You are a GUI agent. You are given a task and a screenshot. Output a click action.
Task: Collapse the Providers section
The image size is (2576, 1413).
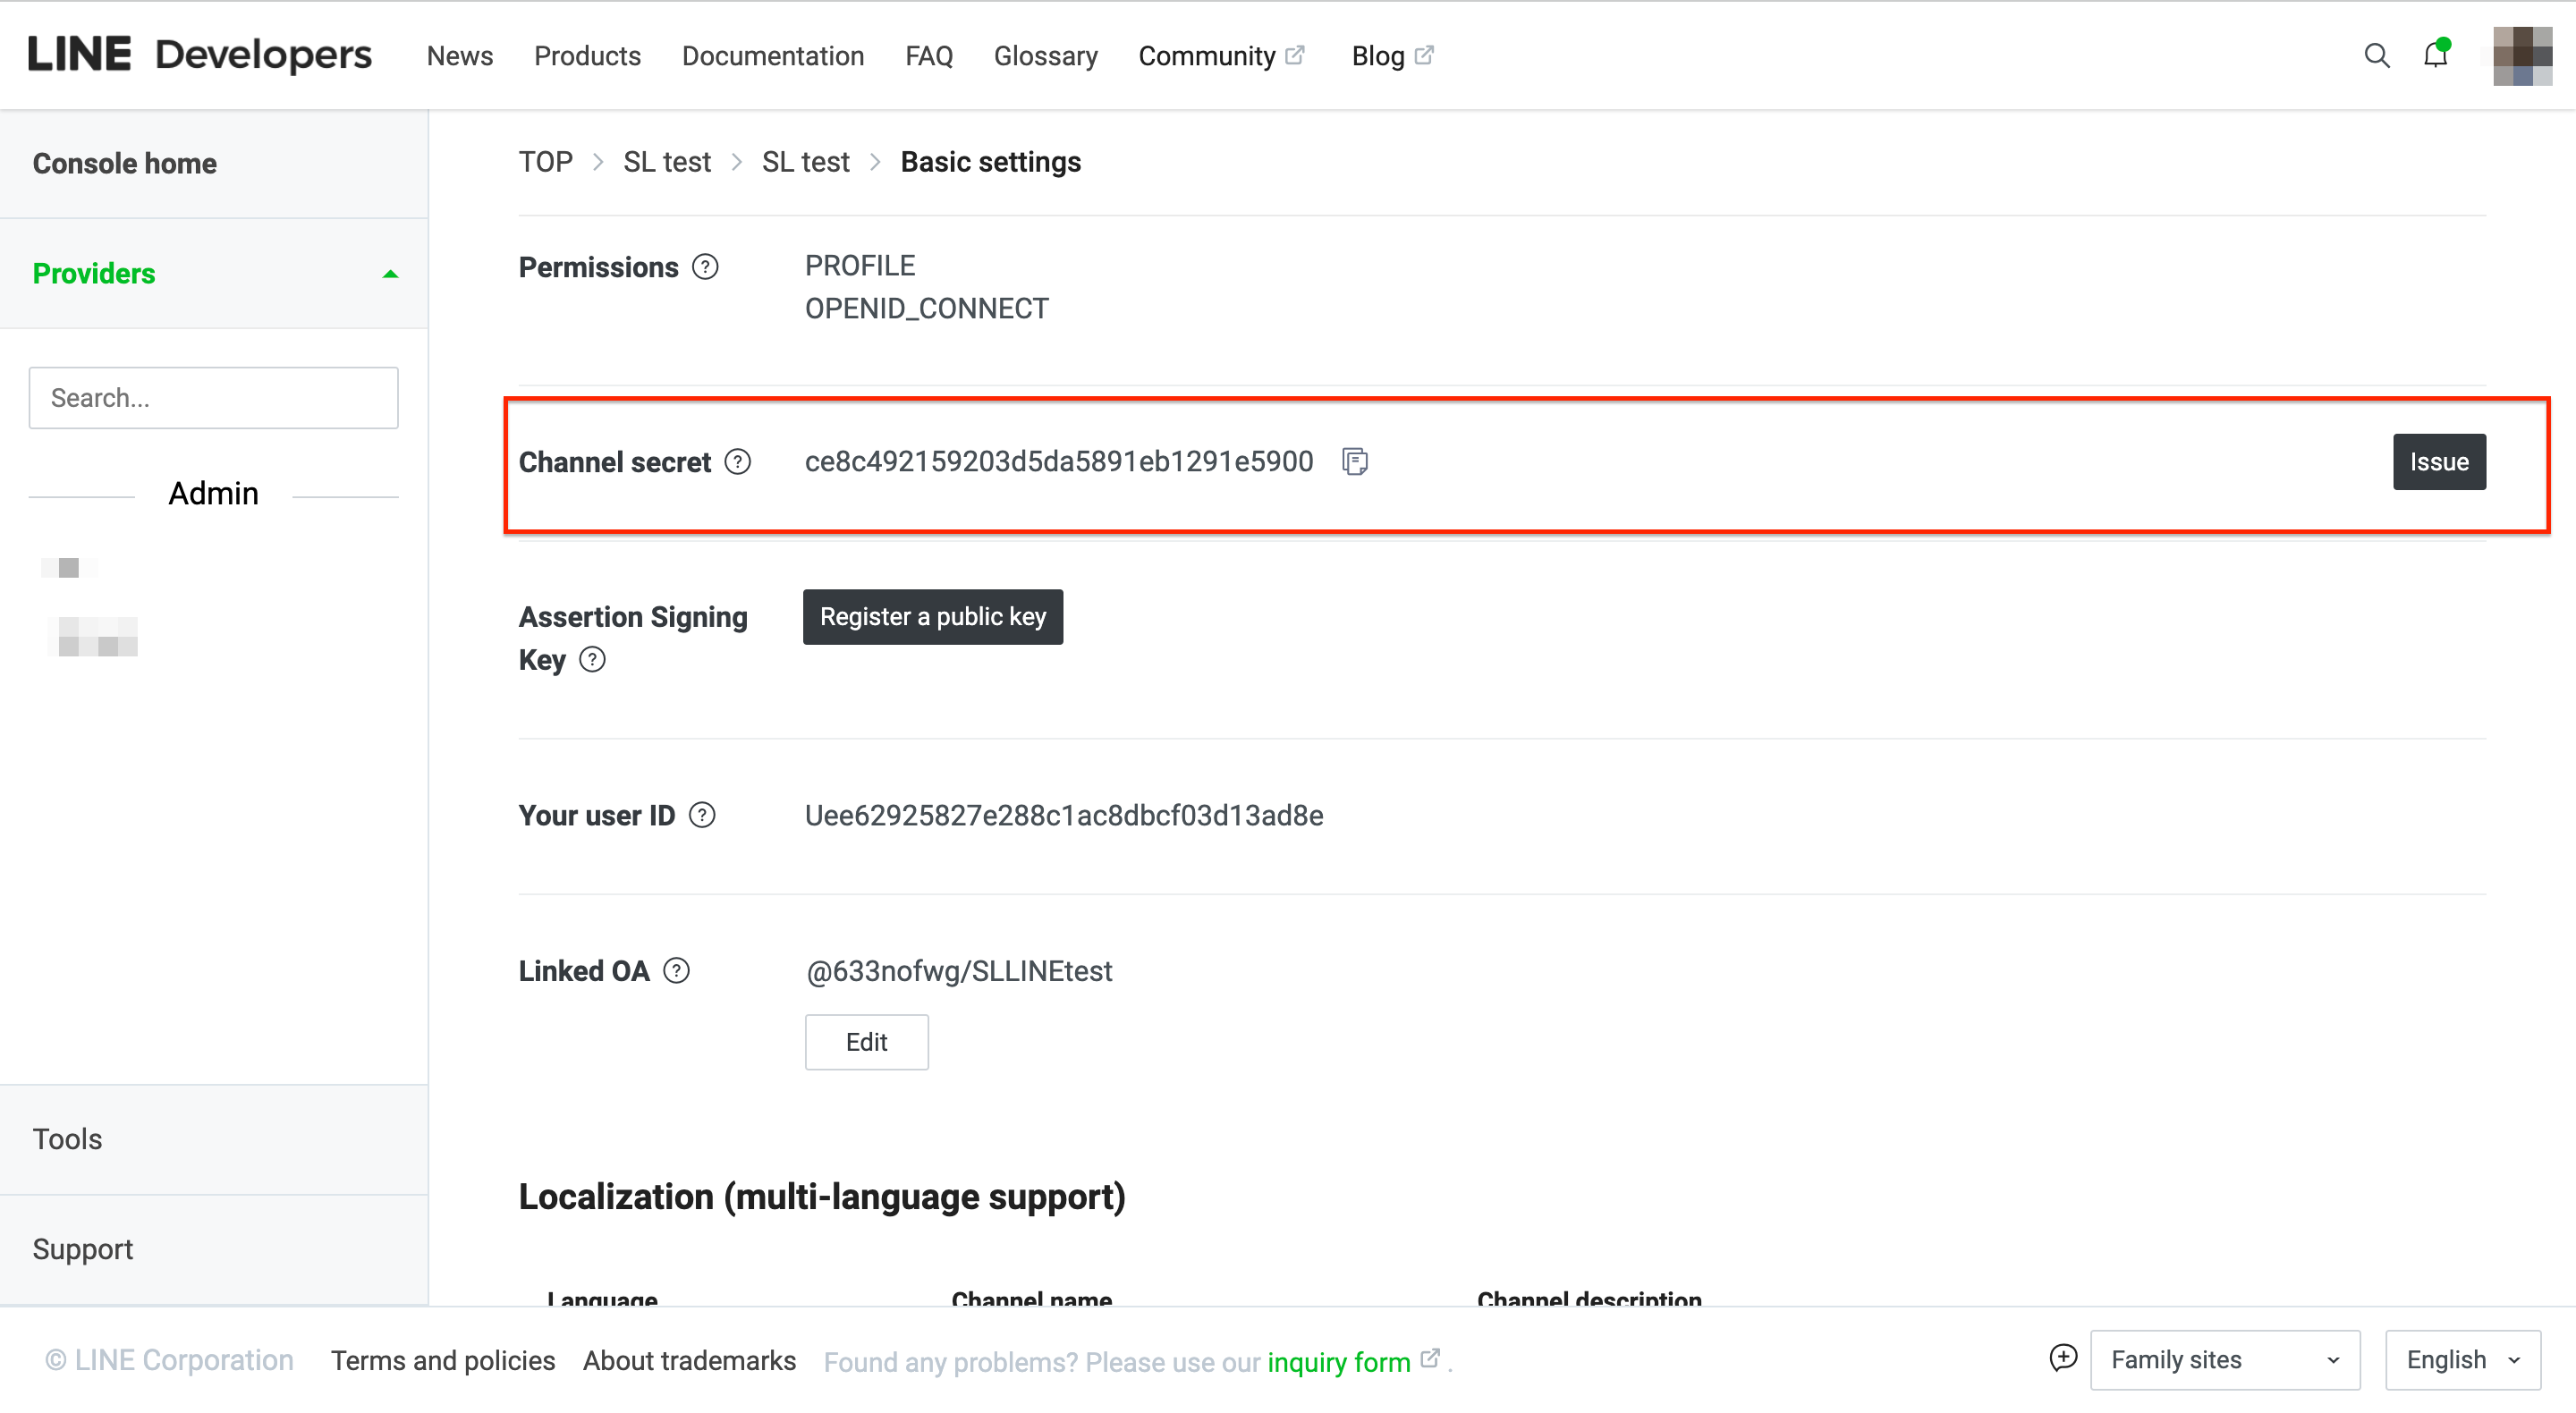[390, 274]
